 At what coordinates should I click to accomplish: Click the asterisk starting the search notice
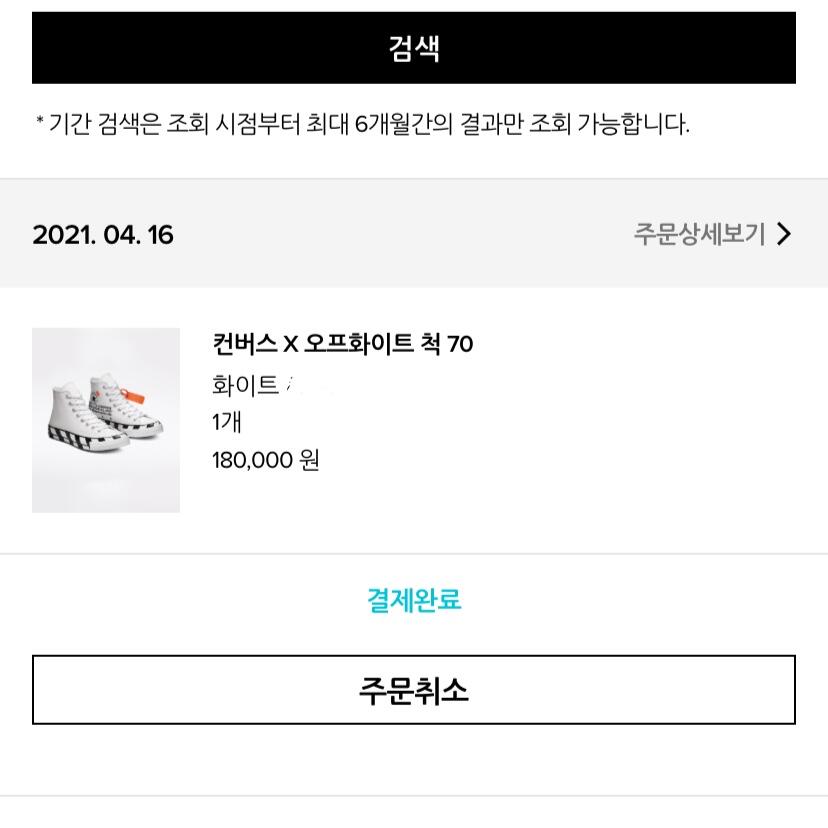(40, 122)
